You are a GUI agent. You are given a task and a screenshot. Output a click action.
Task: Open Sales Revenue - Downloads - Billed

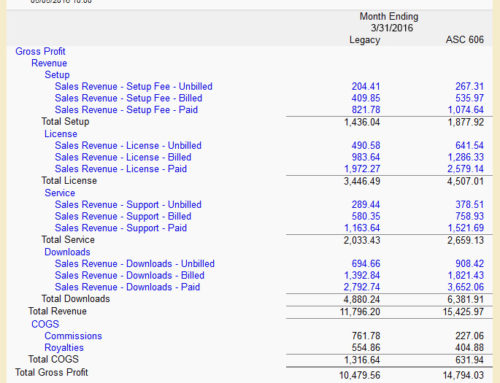tap(130, 275)
